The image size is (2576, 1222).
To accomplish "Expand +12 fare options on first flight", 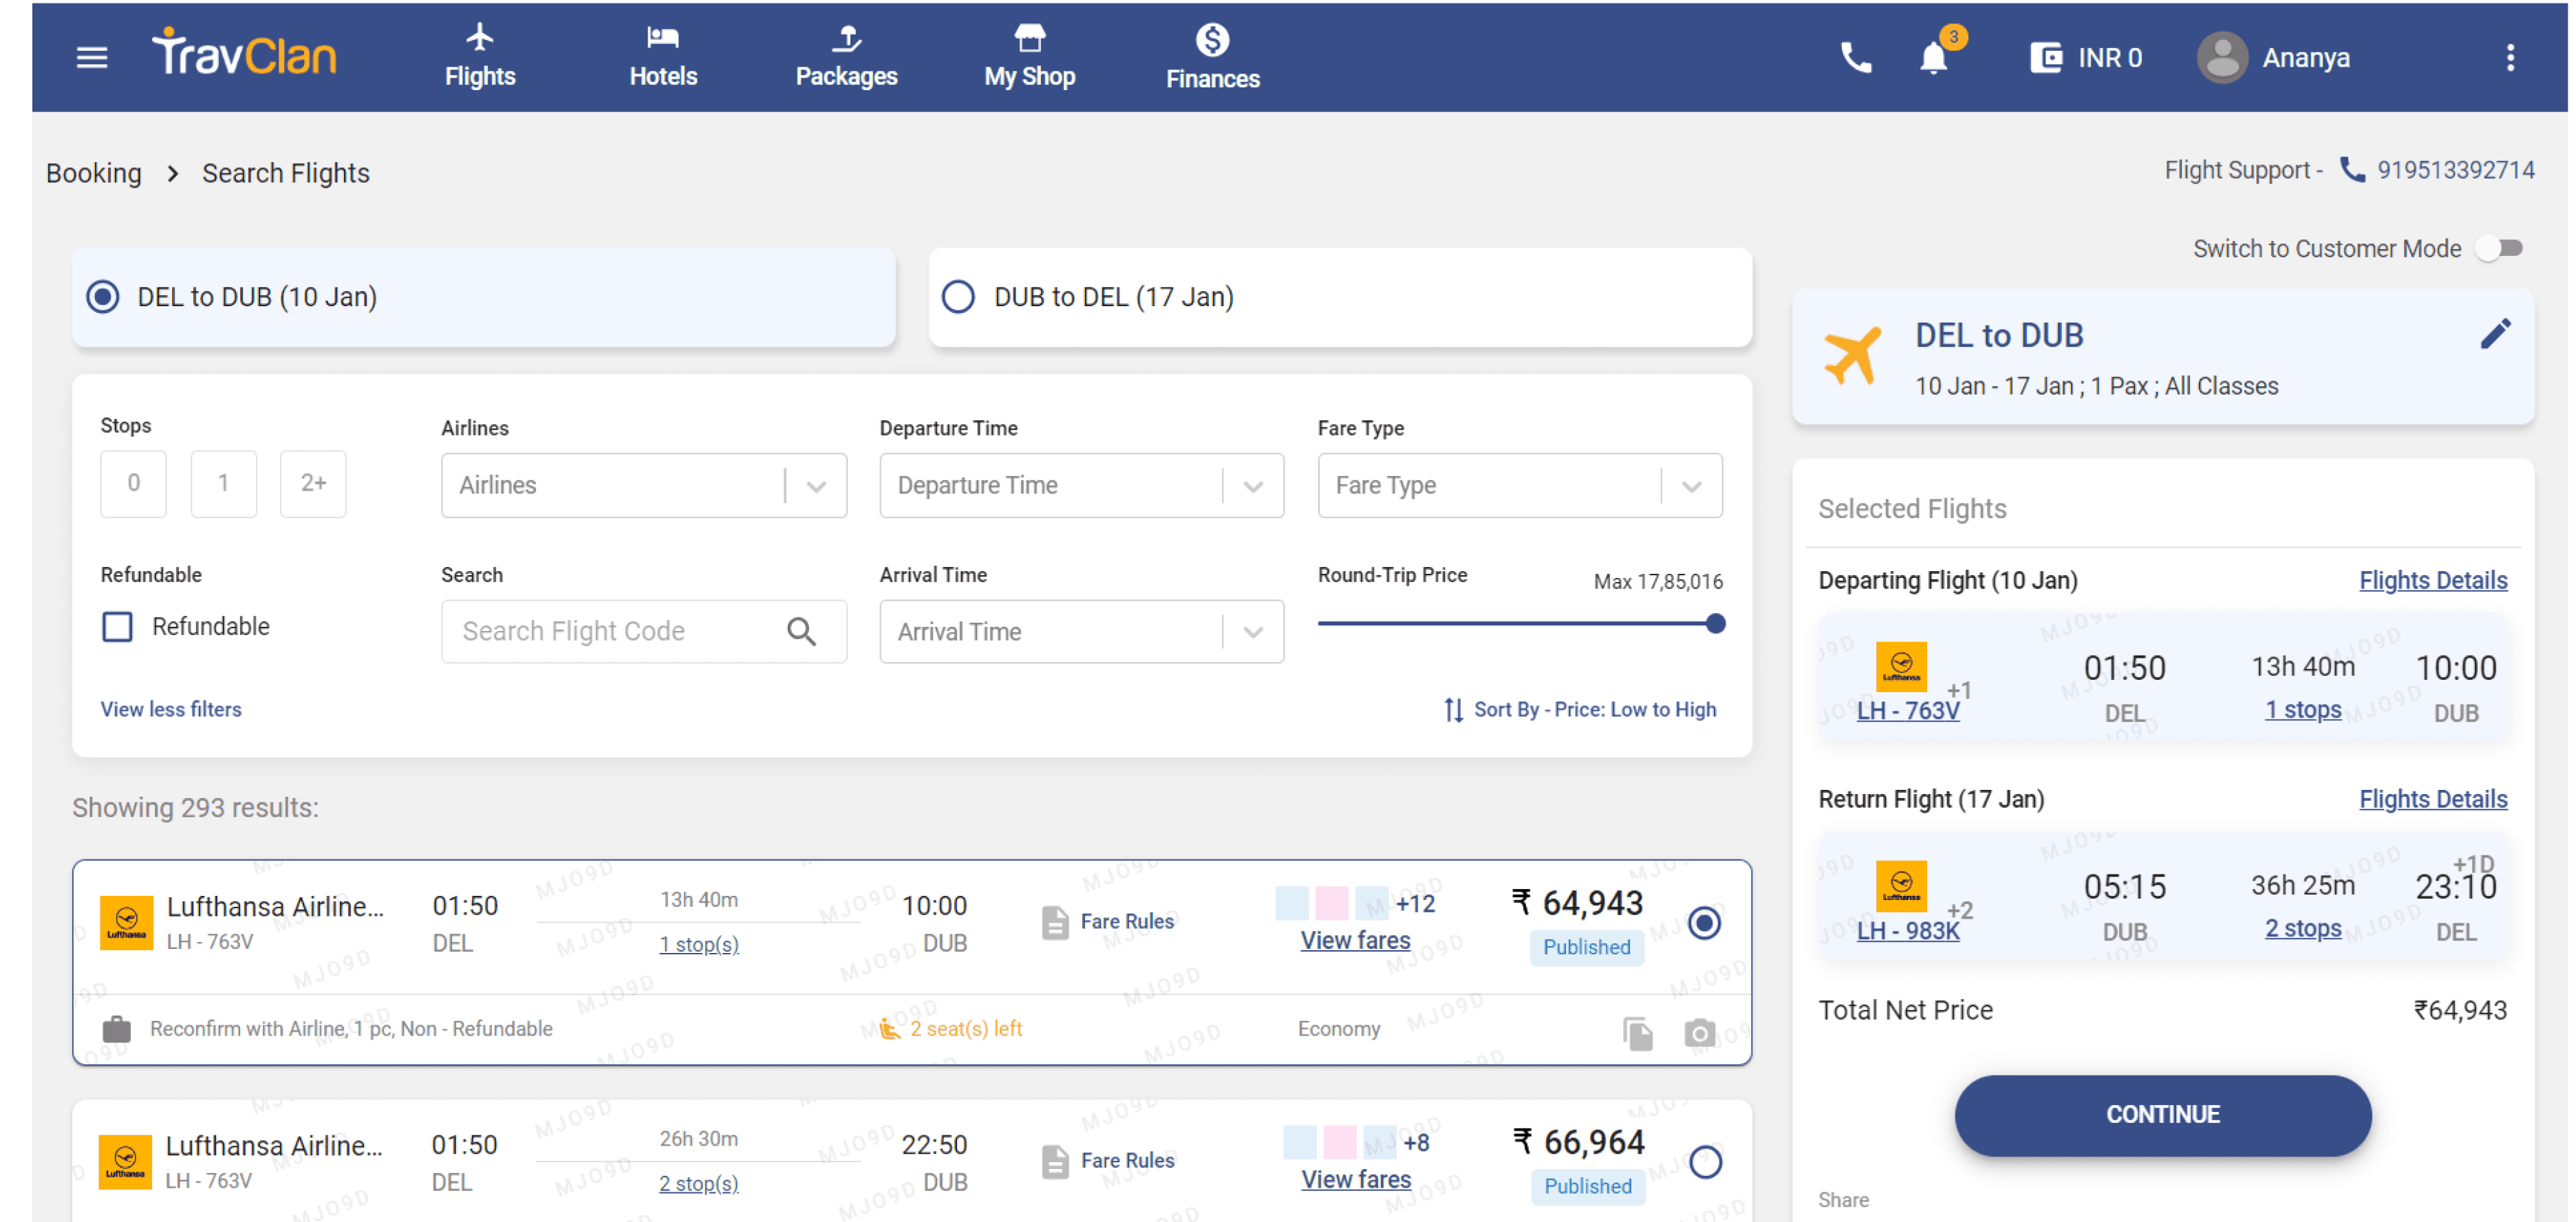I will pos(1415,903).
